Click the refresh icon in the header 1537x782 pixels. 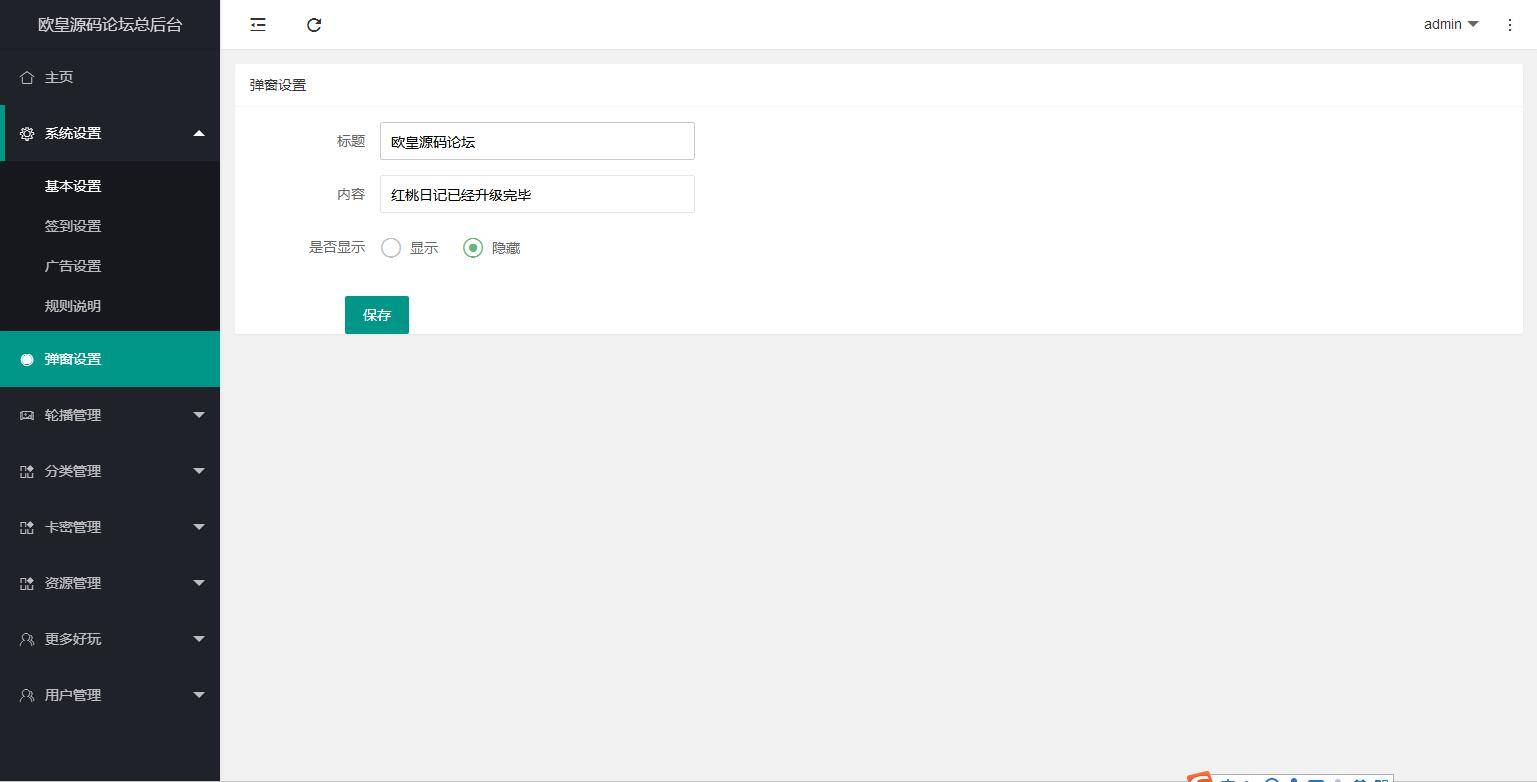[314, 25]
